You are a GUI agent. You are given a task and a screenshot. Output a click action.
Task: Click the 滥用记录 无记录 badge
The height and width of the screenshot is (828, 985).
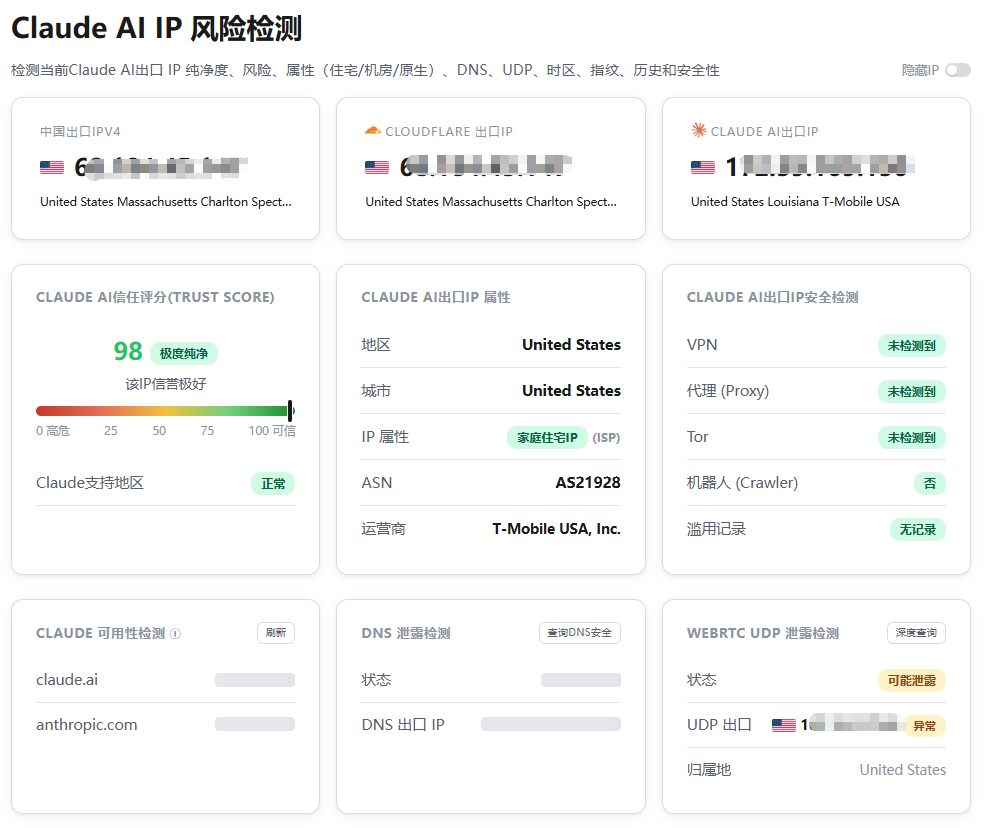coord(918,530)
